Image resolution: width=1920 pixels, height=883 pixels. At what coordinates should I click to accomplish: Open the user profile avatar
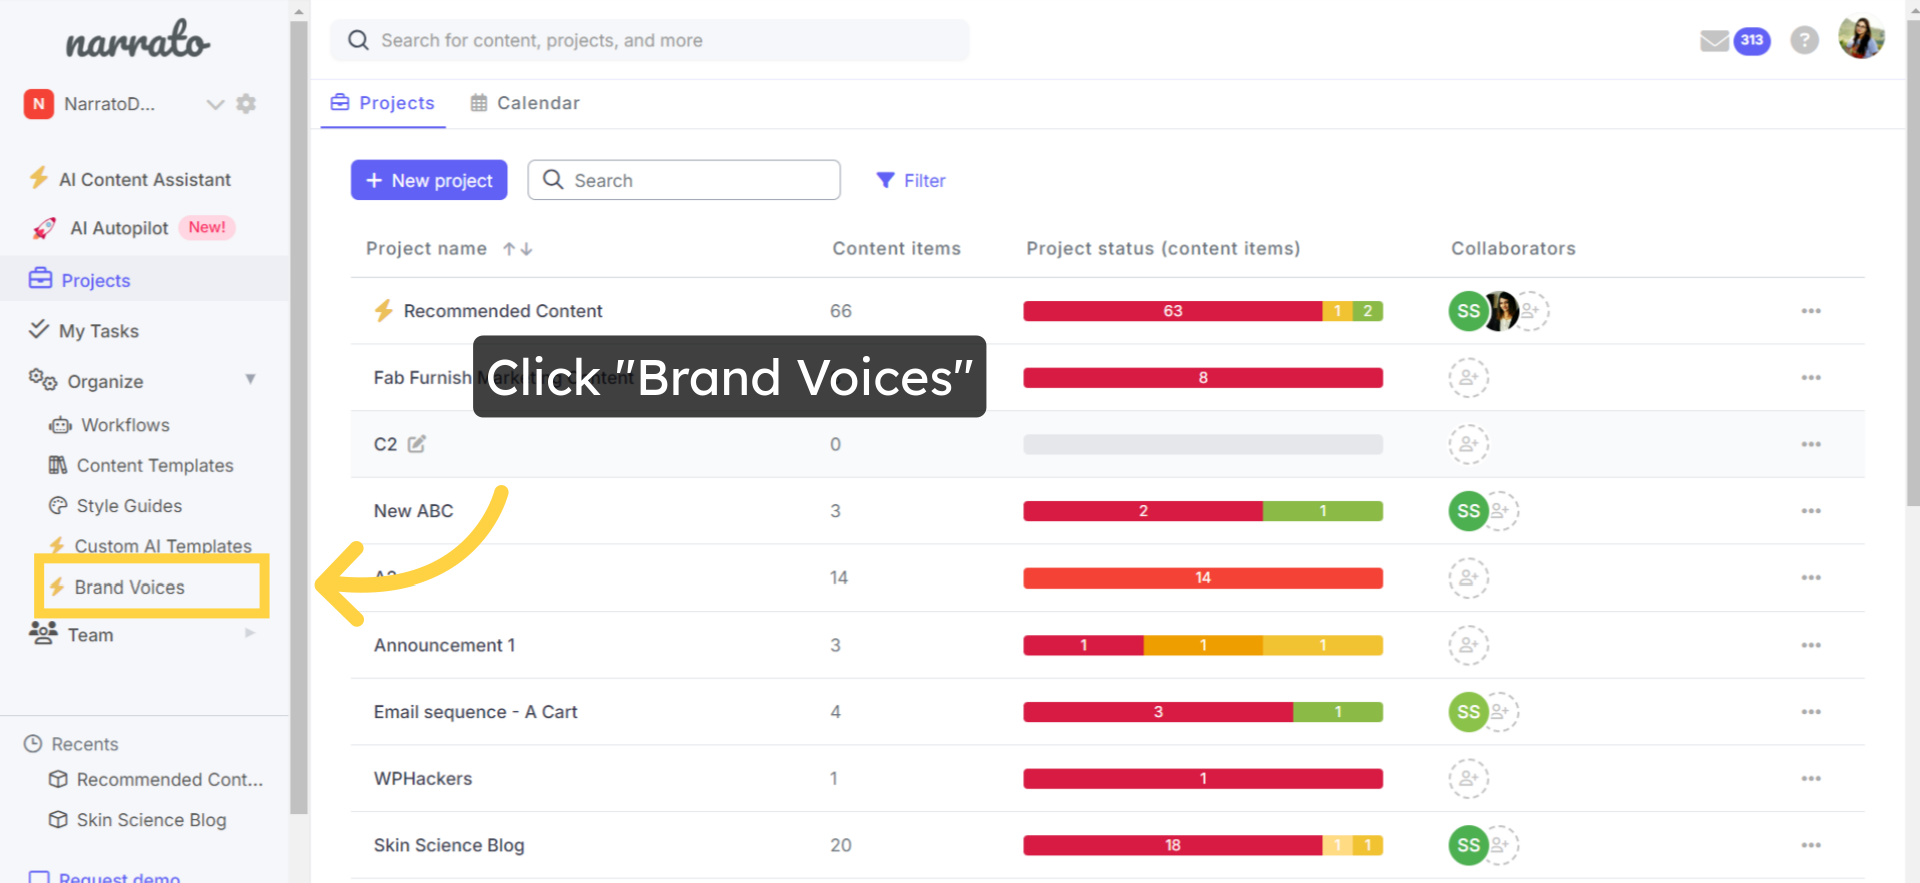click(x=1861, y=39)
